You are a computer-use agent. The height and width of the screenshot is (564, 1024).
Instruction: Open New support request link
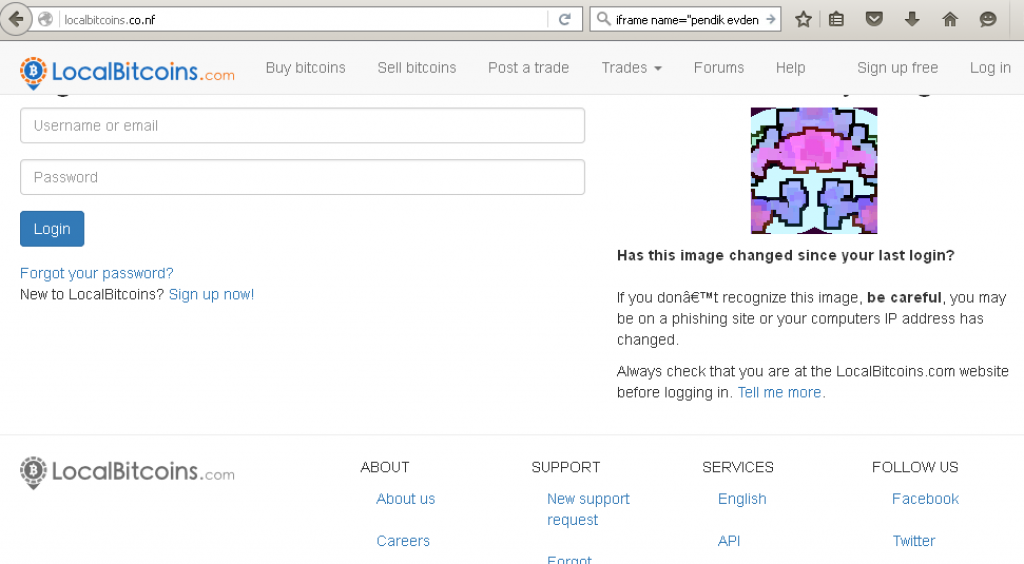tap(588, 509)
